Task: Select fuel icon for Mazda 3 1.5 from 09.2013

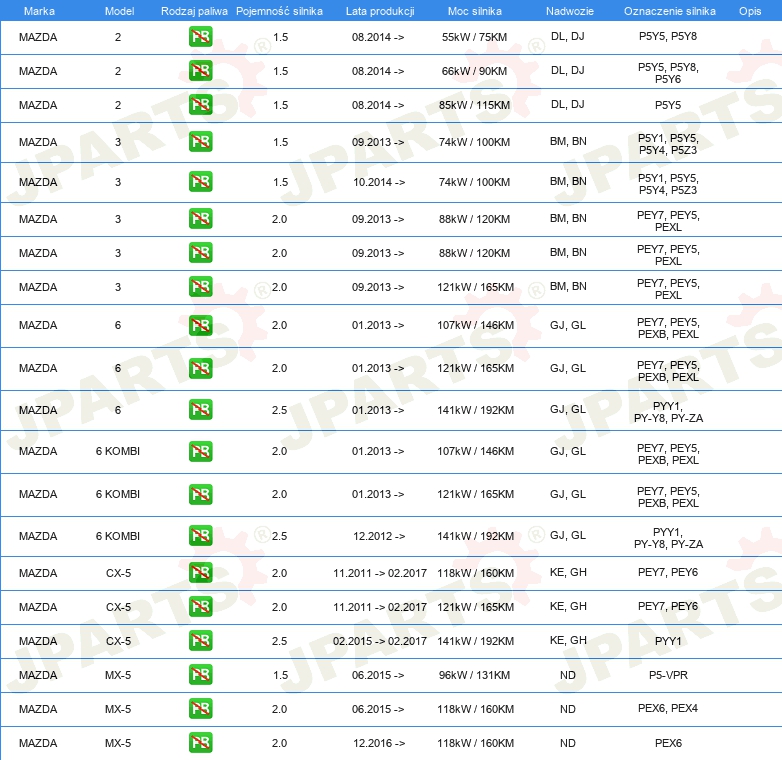Action: pyautogui.click(x=200, y=142)
